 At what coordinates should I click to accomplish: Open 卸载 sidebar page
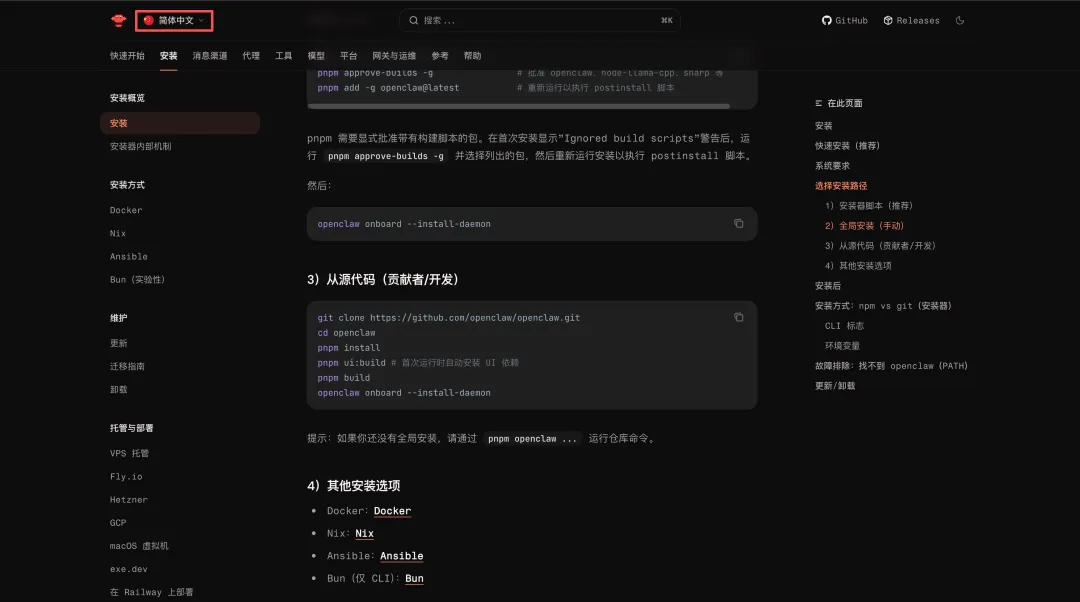[x=118, y=389]
